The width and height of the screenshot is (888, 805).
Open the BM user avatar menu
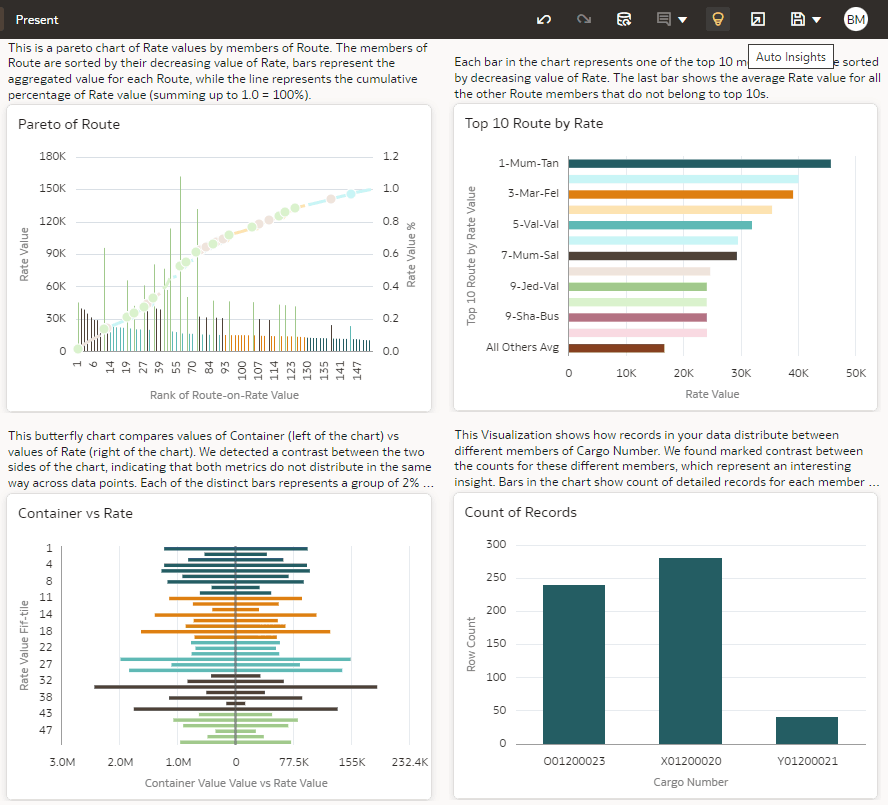855,19
